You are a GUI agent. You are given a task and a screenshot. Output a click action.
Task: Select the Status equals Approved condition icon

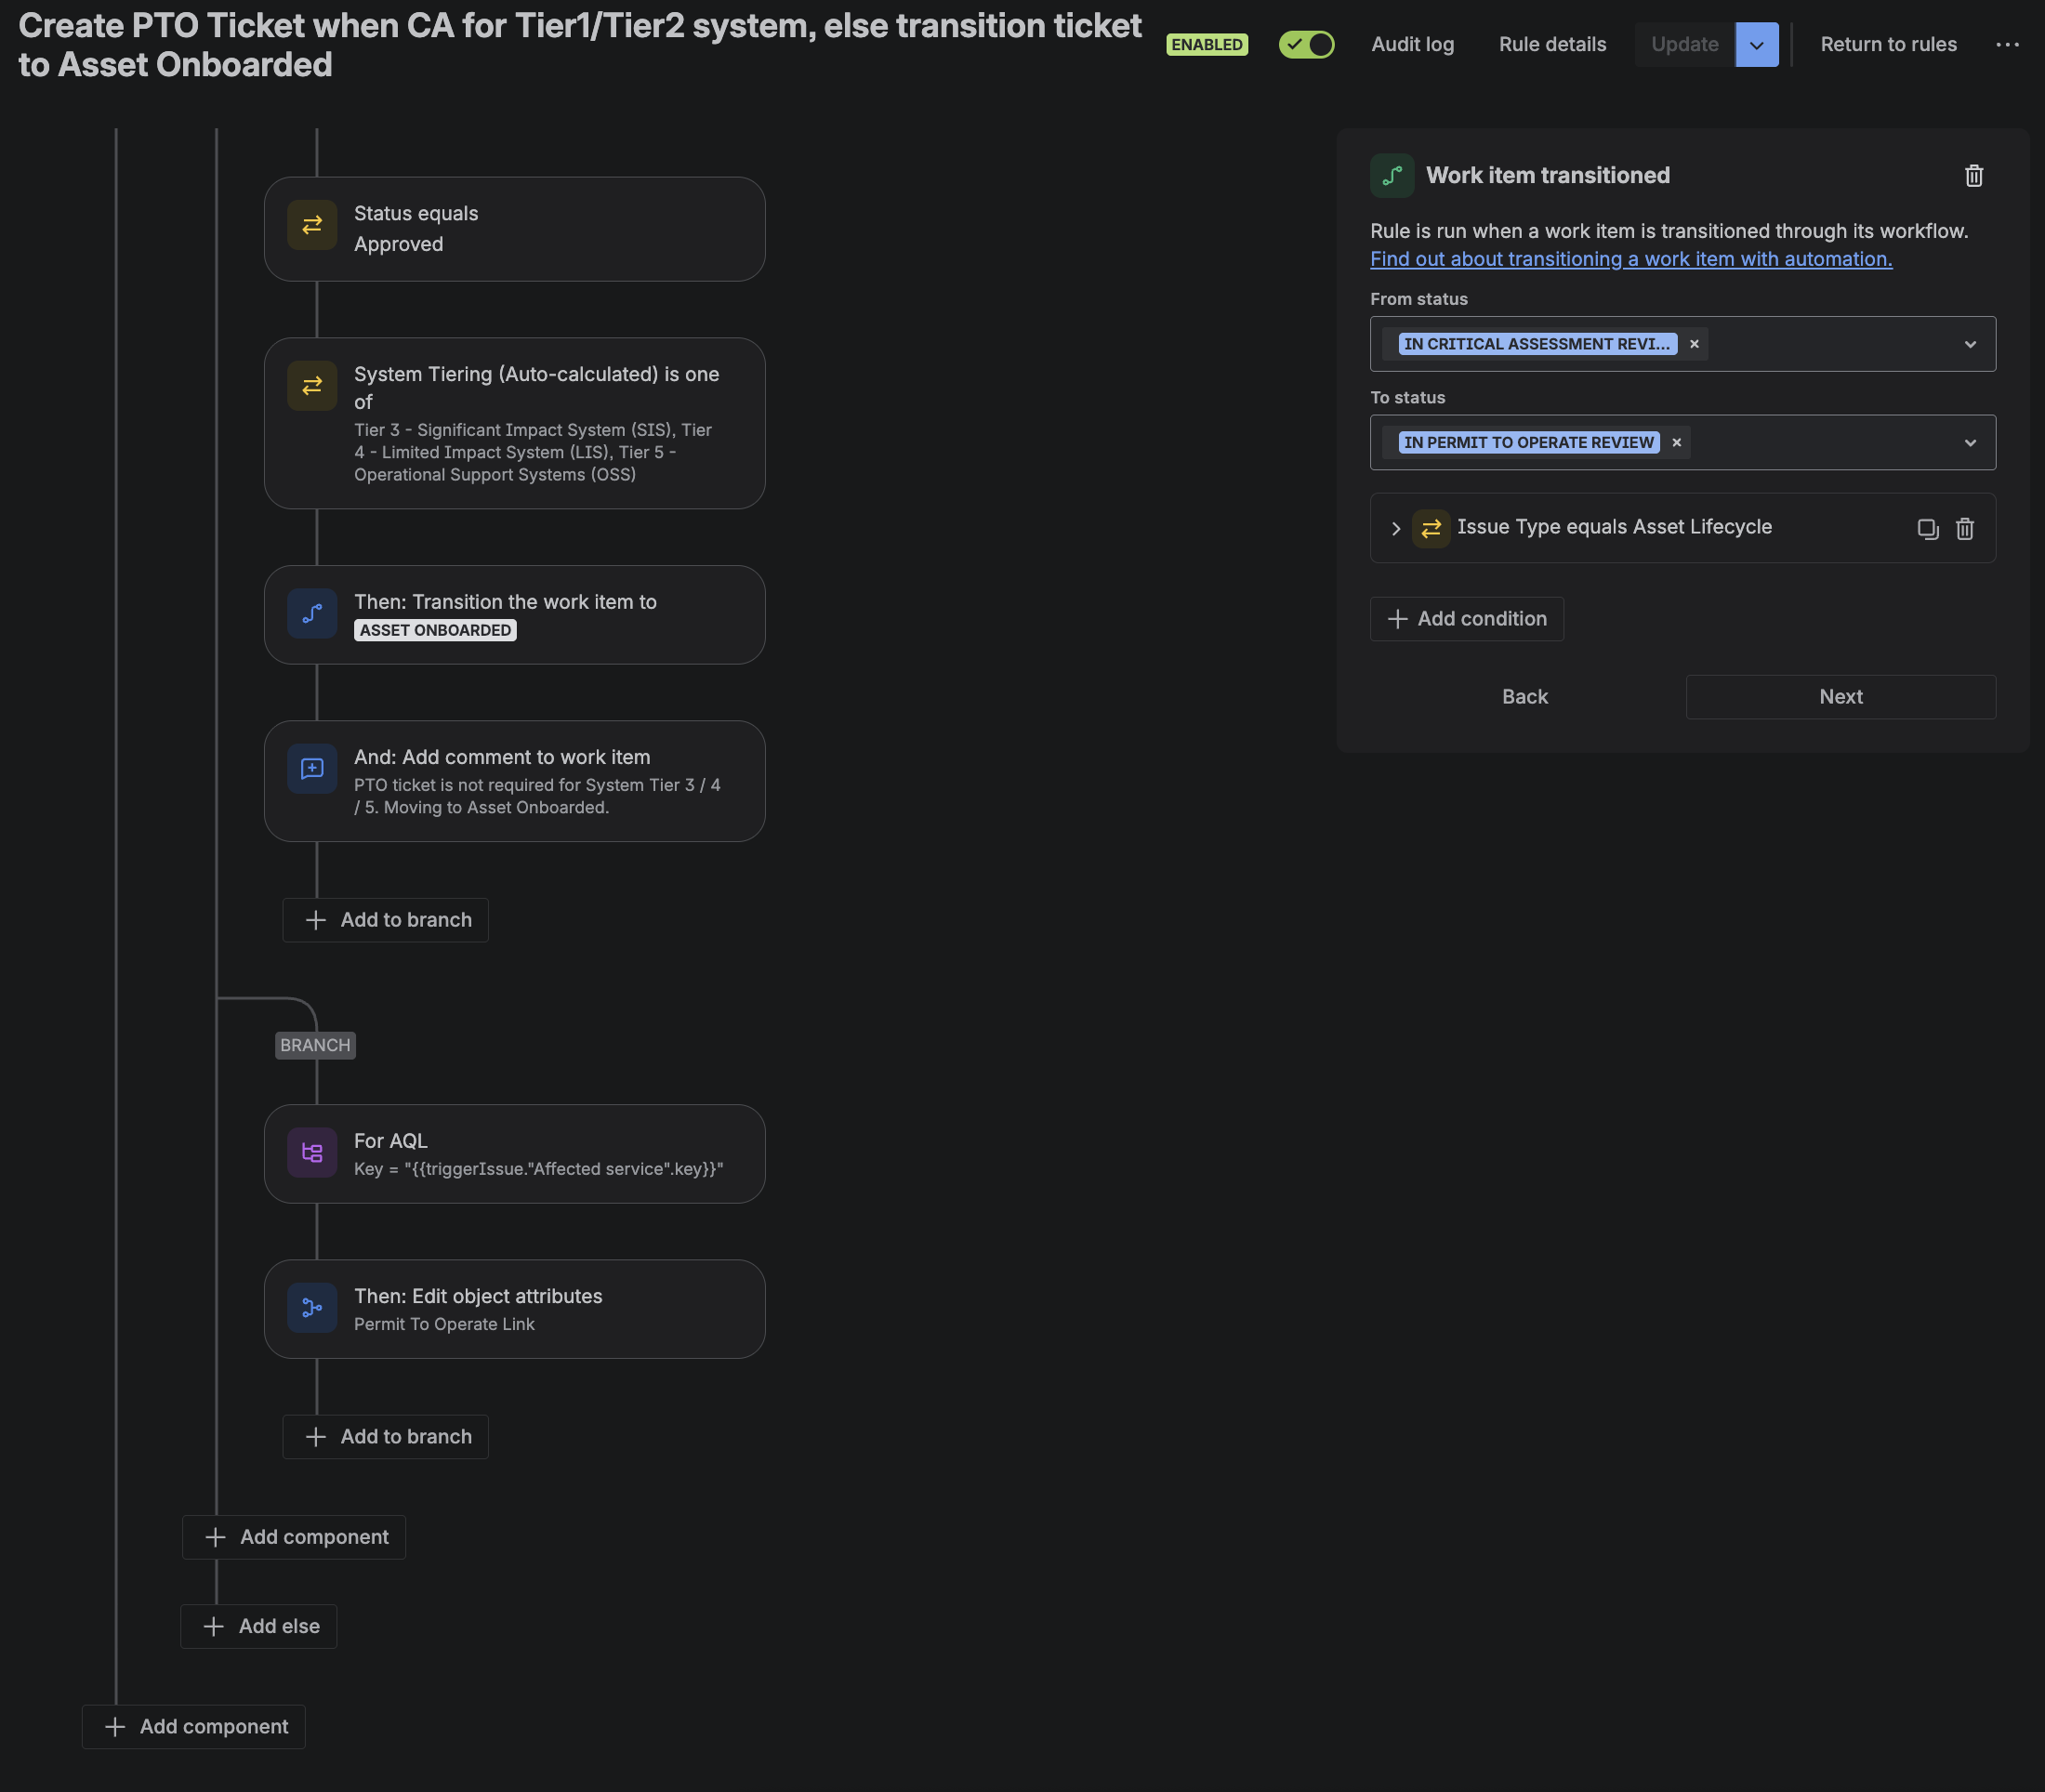point(312,225)
